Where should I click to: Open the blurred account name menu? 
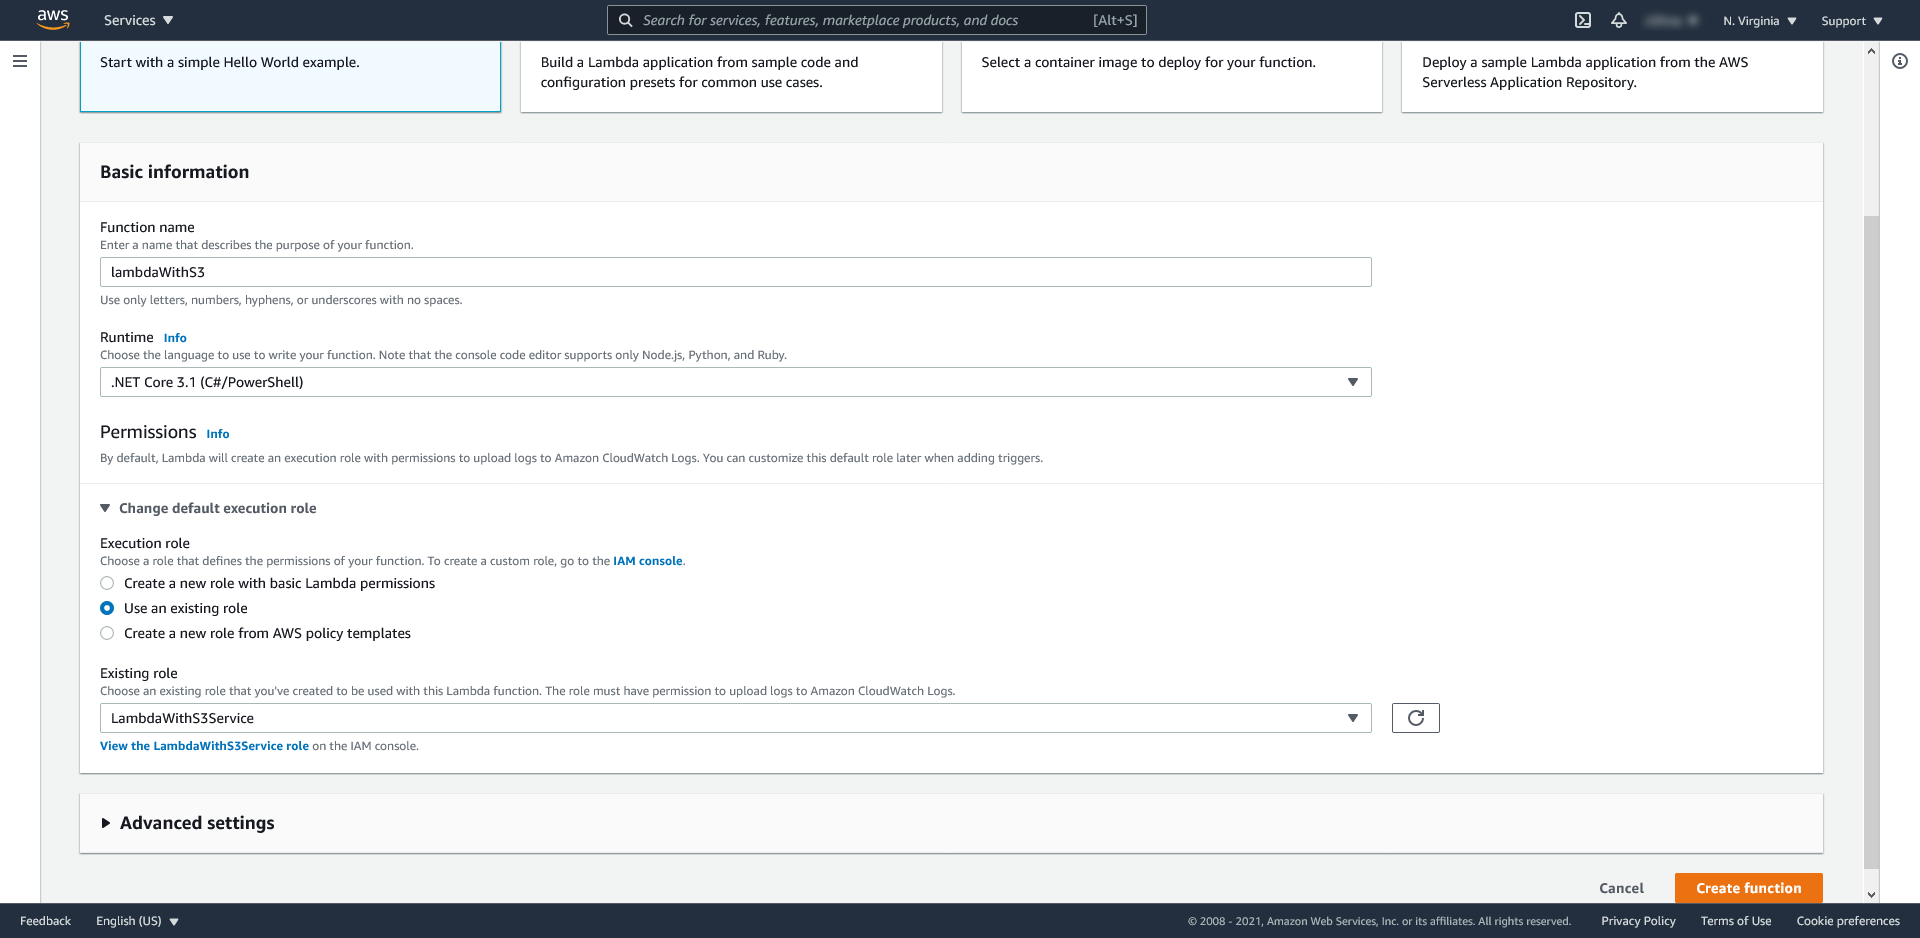coord(1672,20)
